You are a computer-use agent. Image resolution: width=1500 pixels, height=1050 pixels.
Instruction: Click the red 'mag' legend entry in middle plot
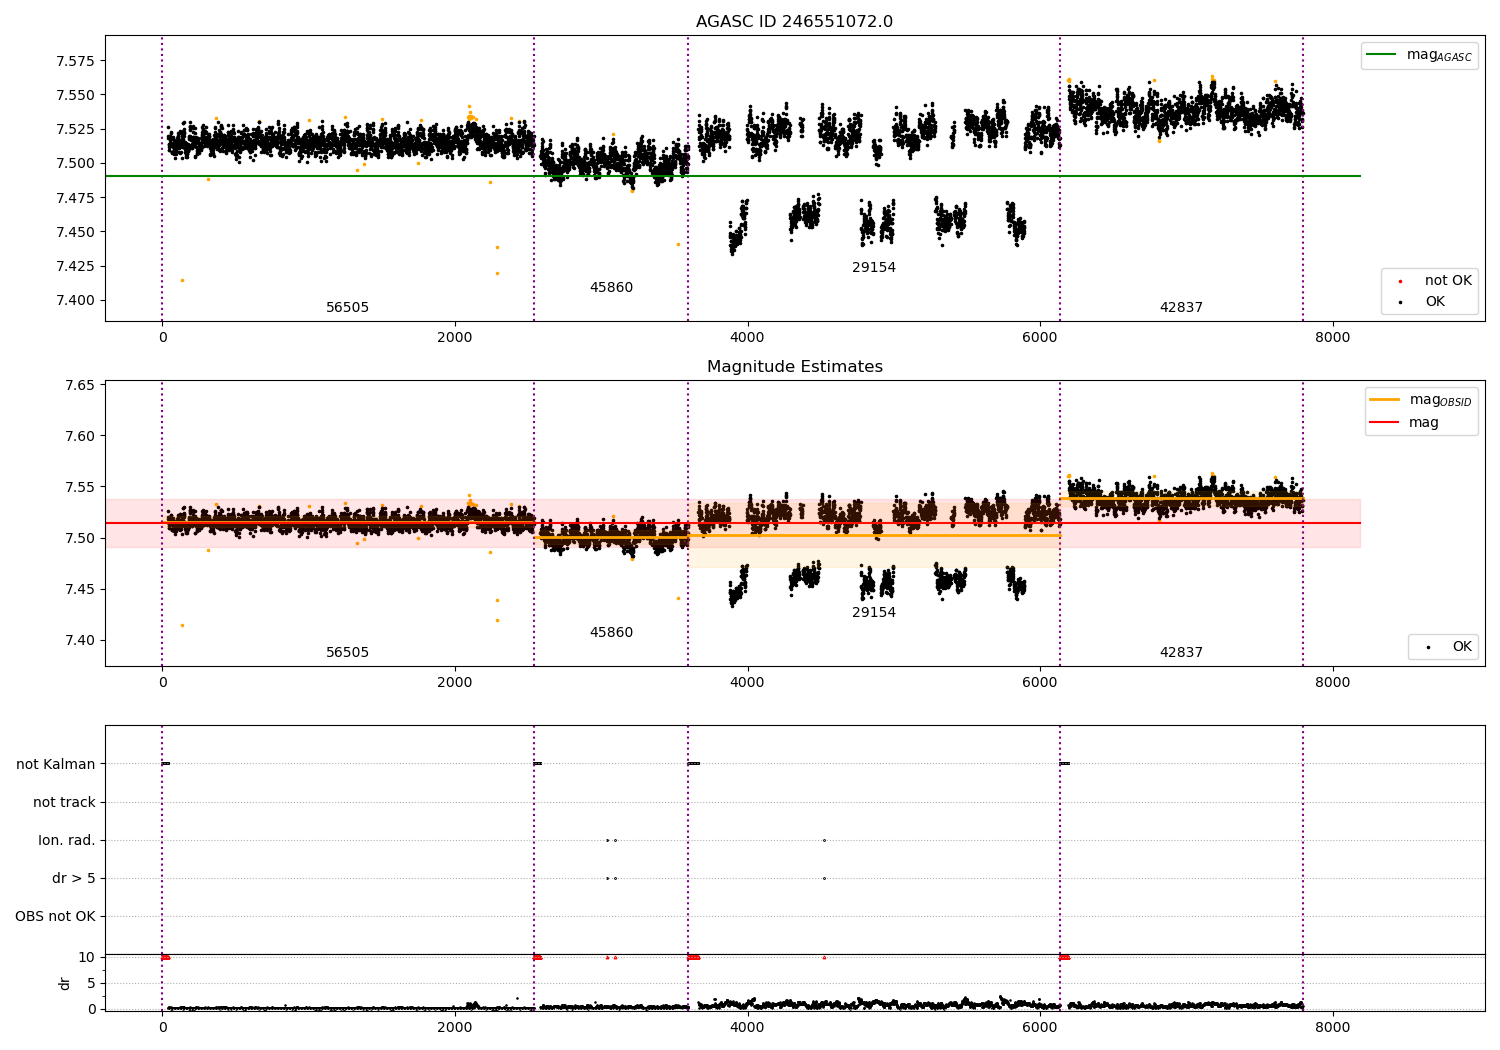pos(1404,423)
